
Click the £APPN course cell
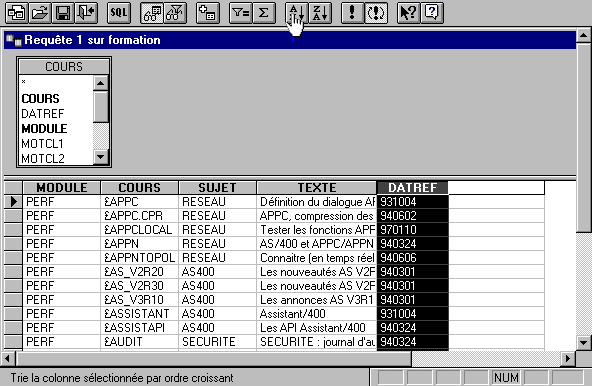pos(139,244)
